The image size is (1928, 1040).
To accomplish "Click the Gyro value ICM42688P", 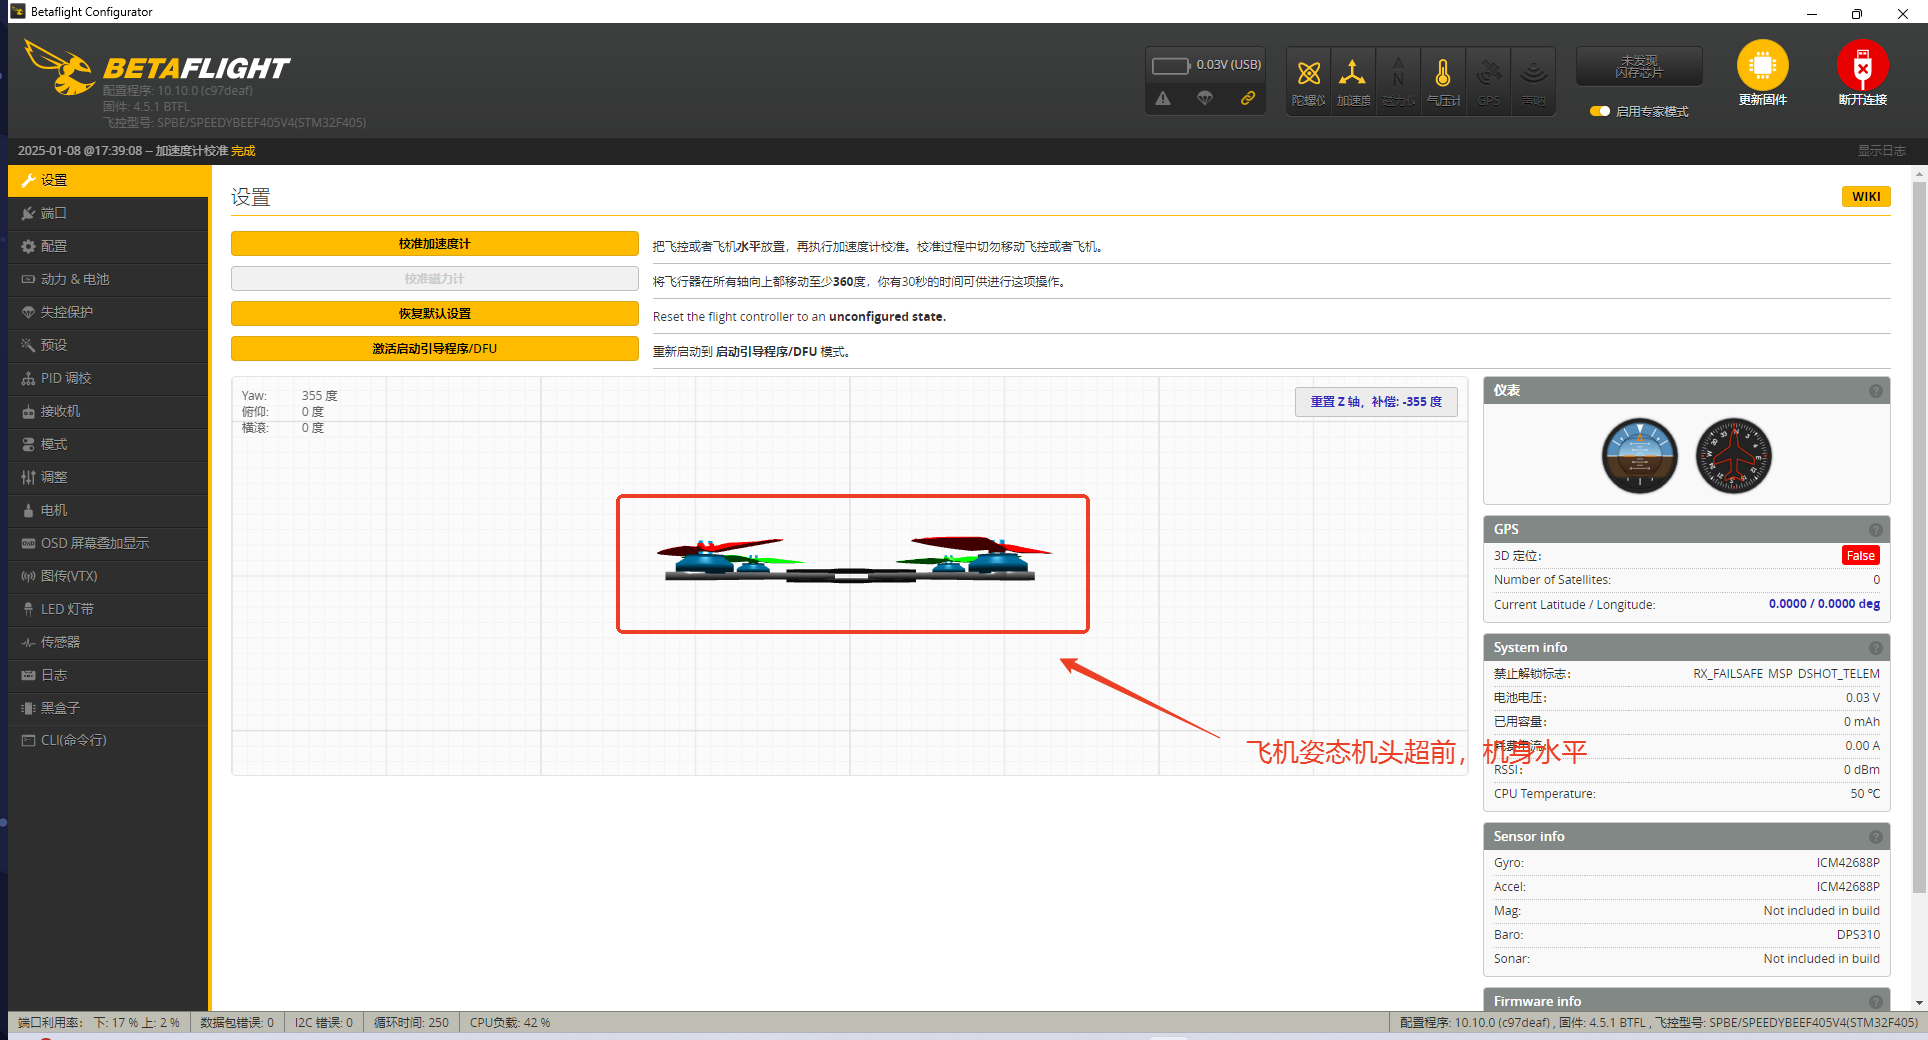I will click(x=1848, y=863).
